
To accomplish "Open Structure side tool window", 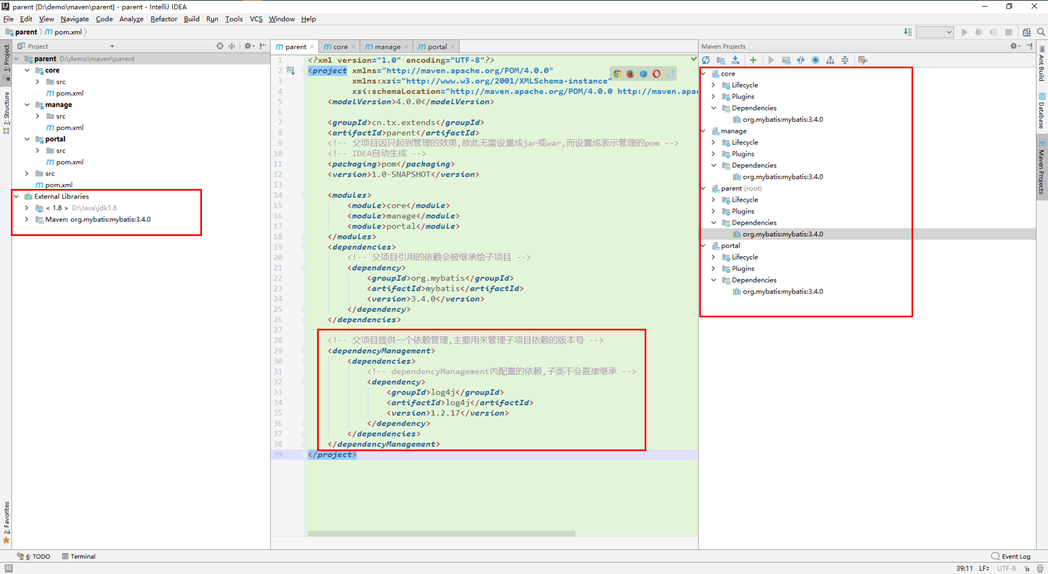I will click(x=6, y=112).
